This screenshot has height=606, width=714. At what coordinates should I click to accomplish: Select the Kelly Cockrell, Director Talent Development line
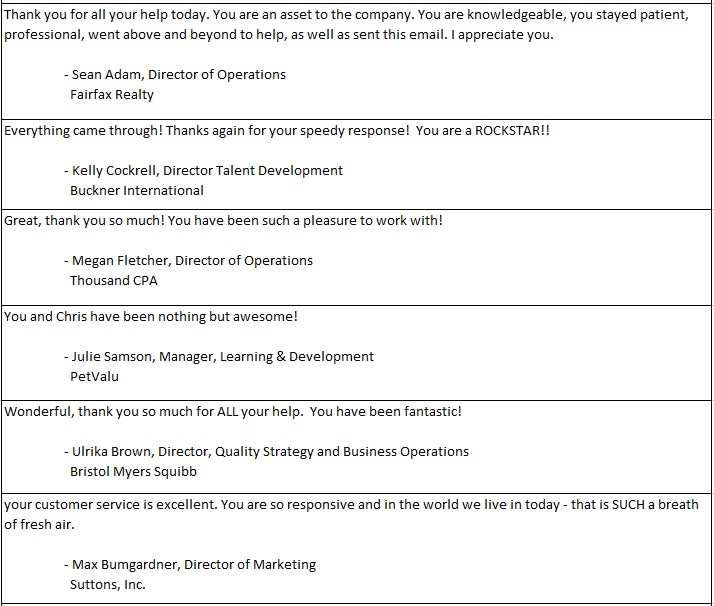coord(204,171)
